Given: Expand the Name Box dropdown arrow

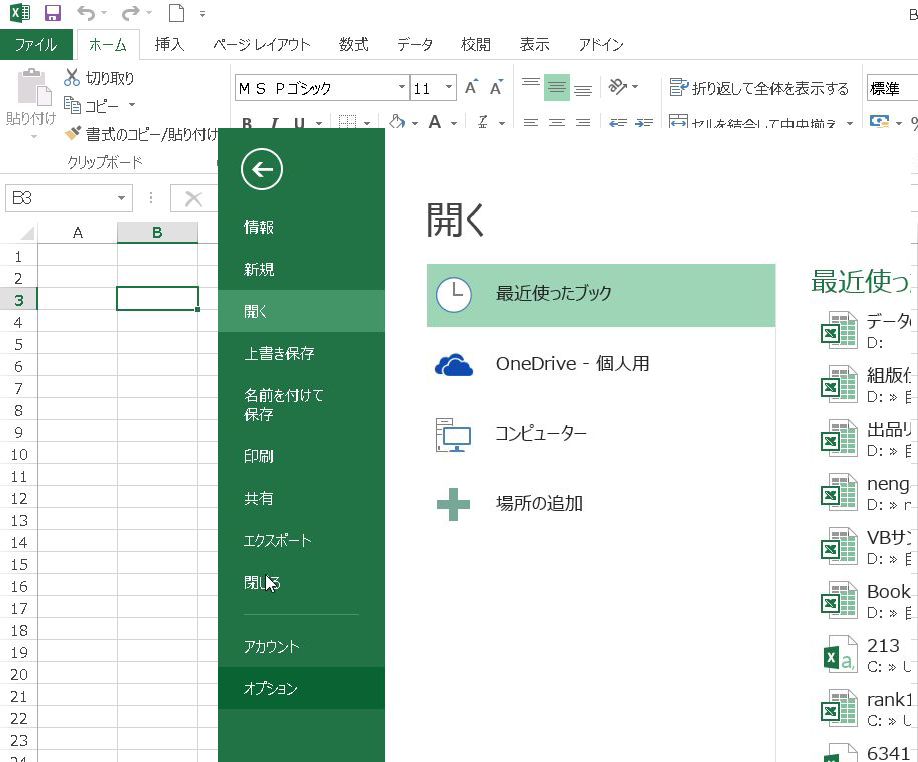Looking at the screenshot, I should click(121, 198).
